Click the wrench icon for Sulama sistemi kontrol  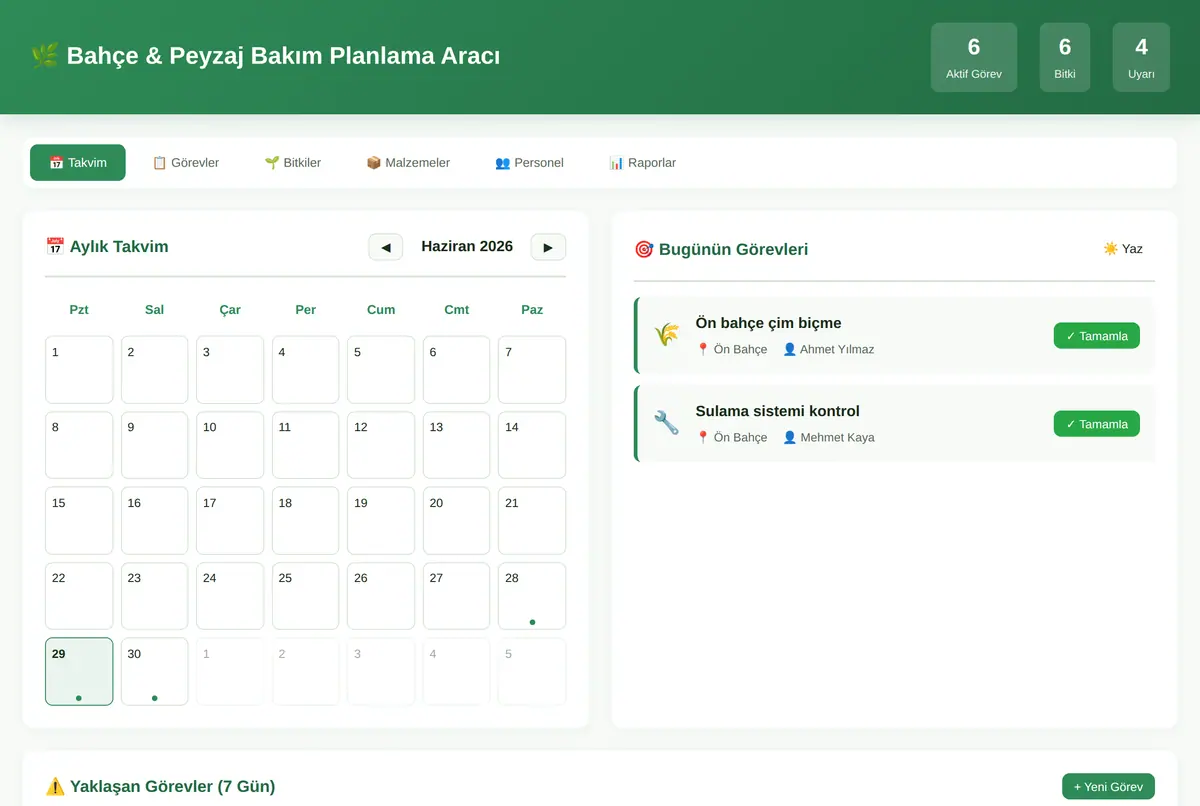tap(666, 423)
